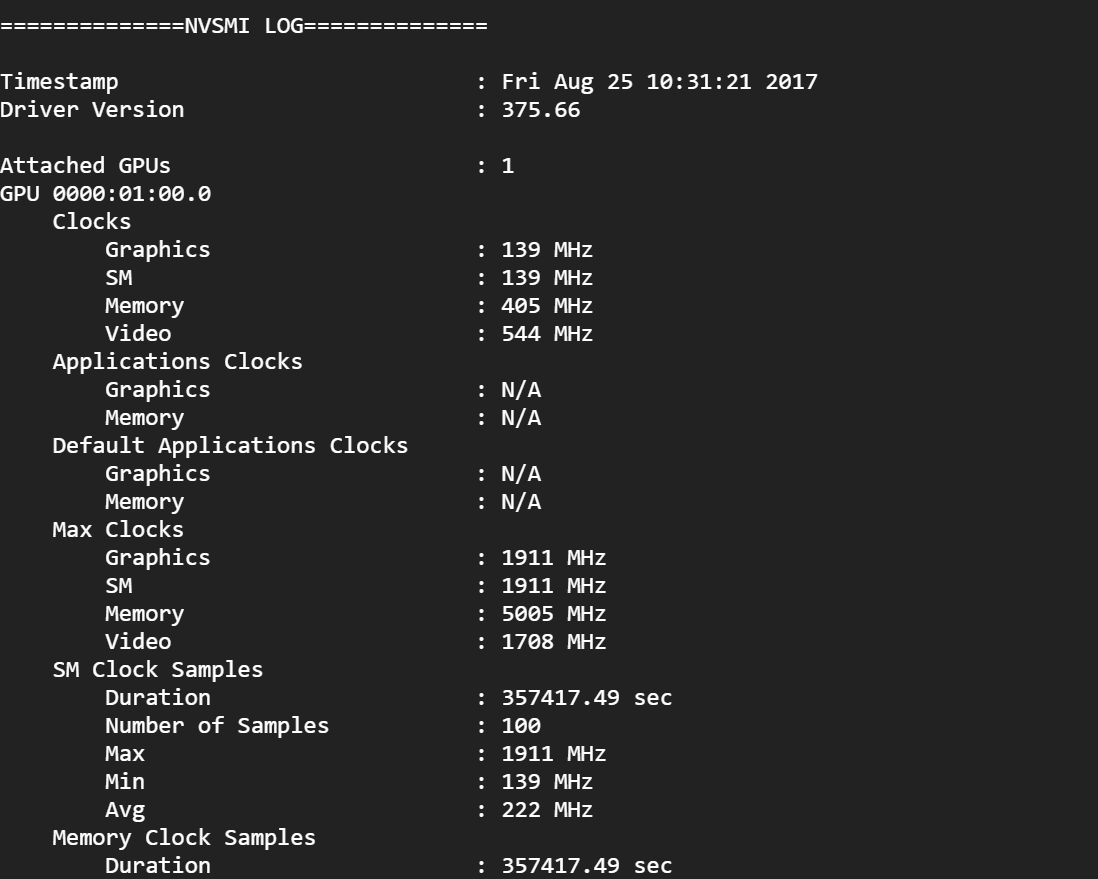This screenshot has width=1098, height=879.
Task: Click the Video clock 544 MHz value
Action: 547,334
